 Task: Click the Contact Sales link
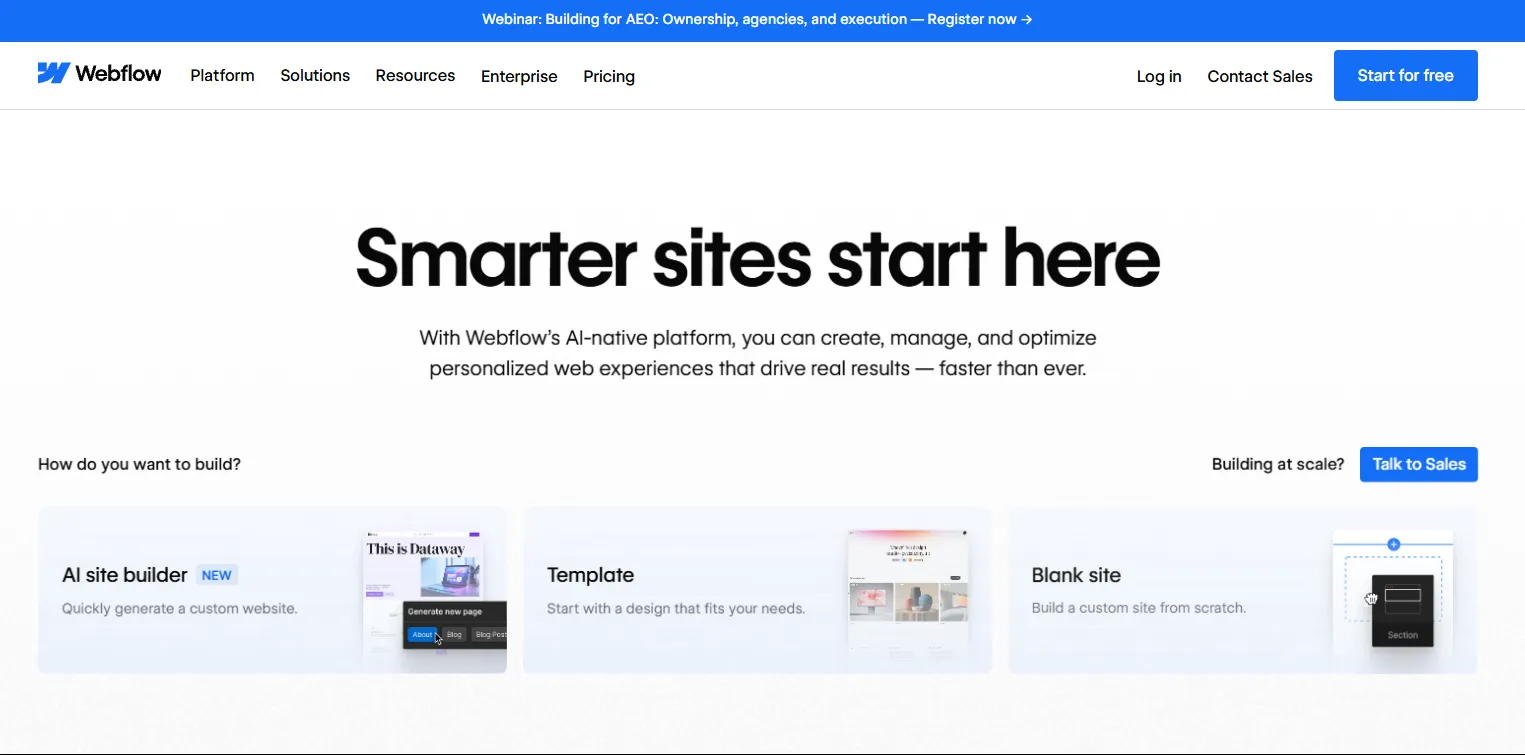coord(1259,76)
